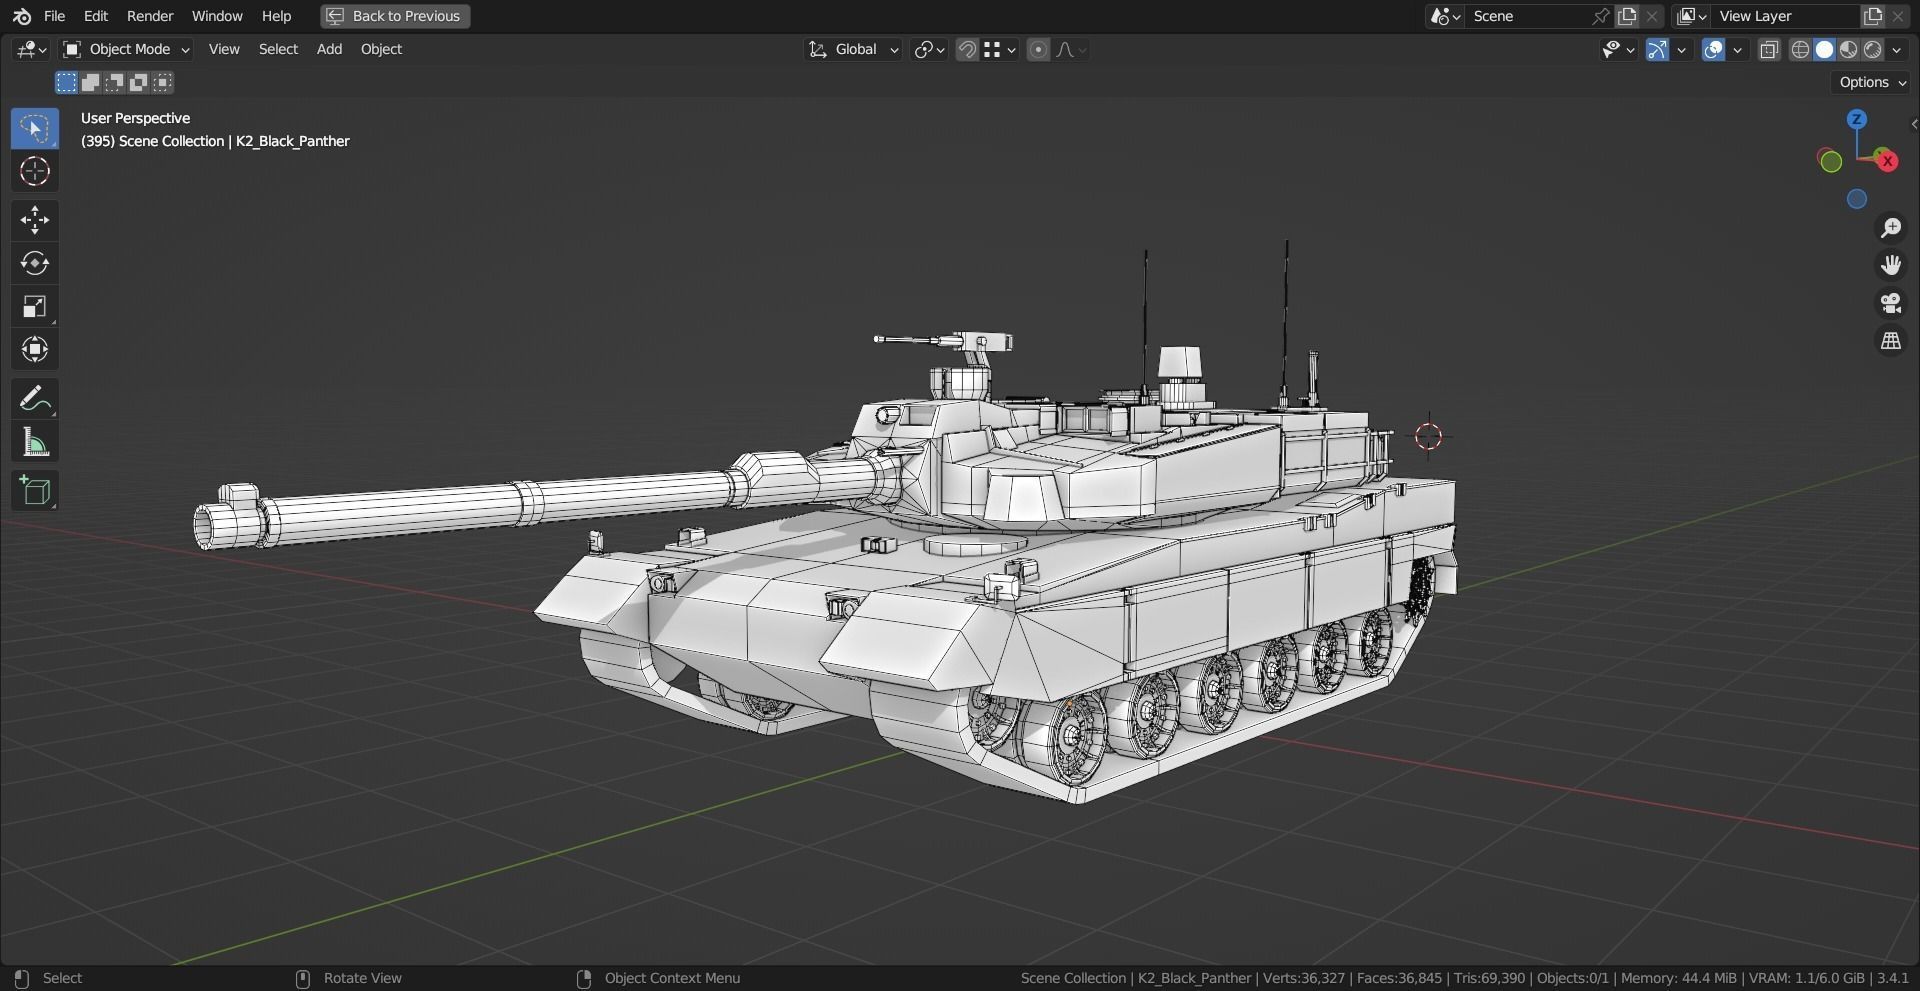
Task: Switch to Material Preview shading
Action: click(x=1849, y=49)
